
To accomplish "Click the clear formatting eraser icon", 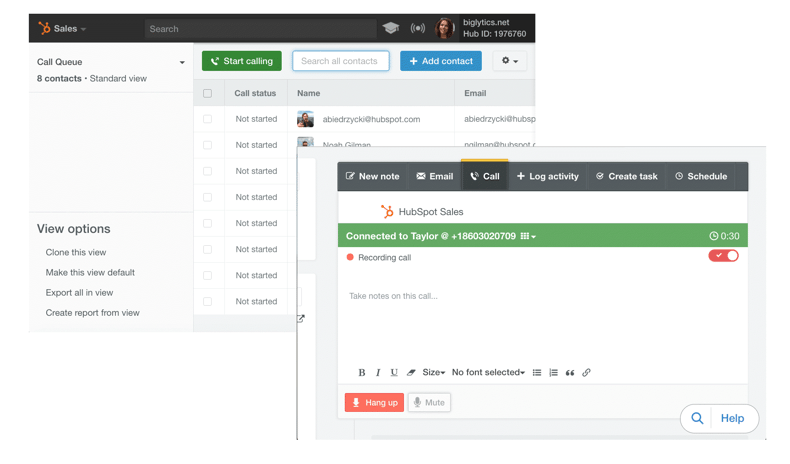I will 411,373.
